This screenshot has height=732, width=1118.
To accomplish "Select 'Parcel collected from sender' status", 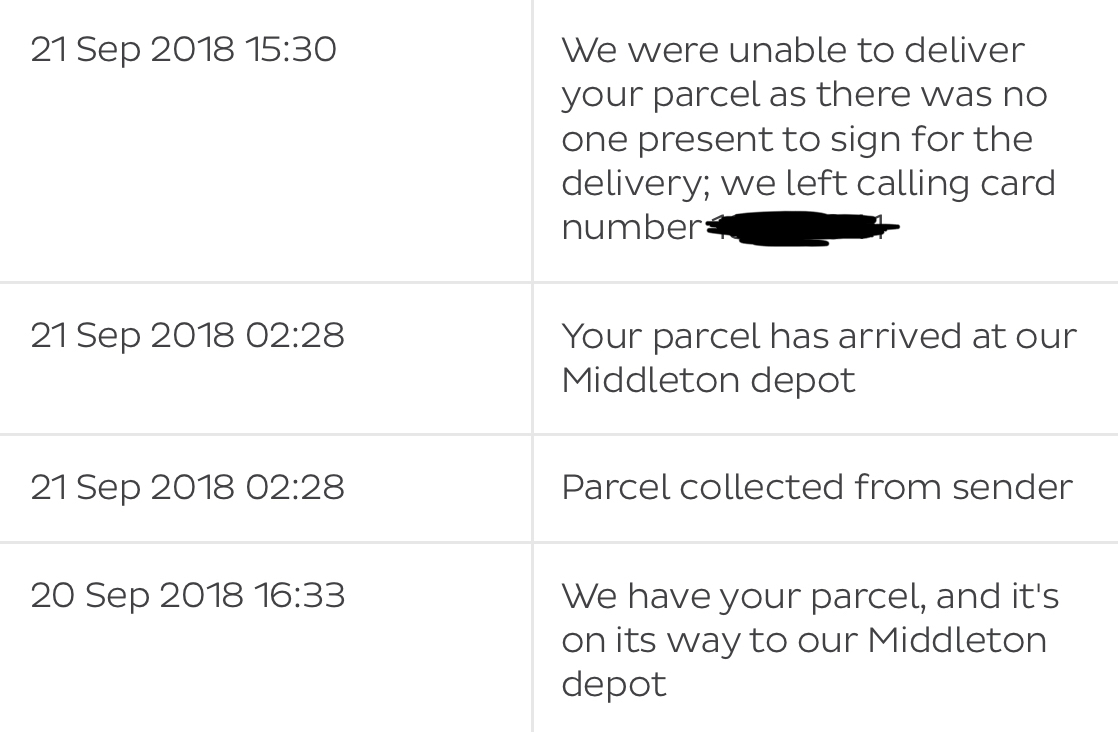I will point(816,488).
